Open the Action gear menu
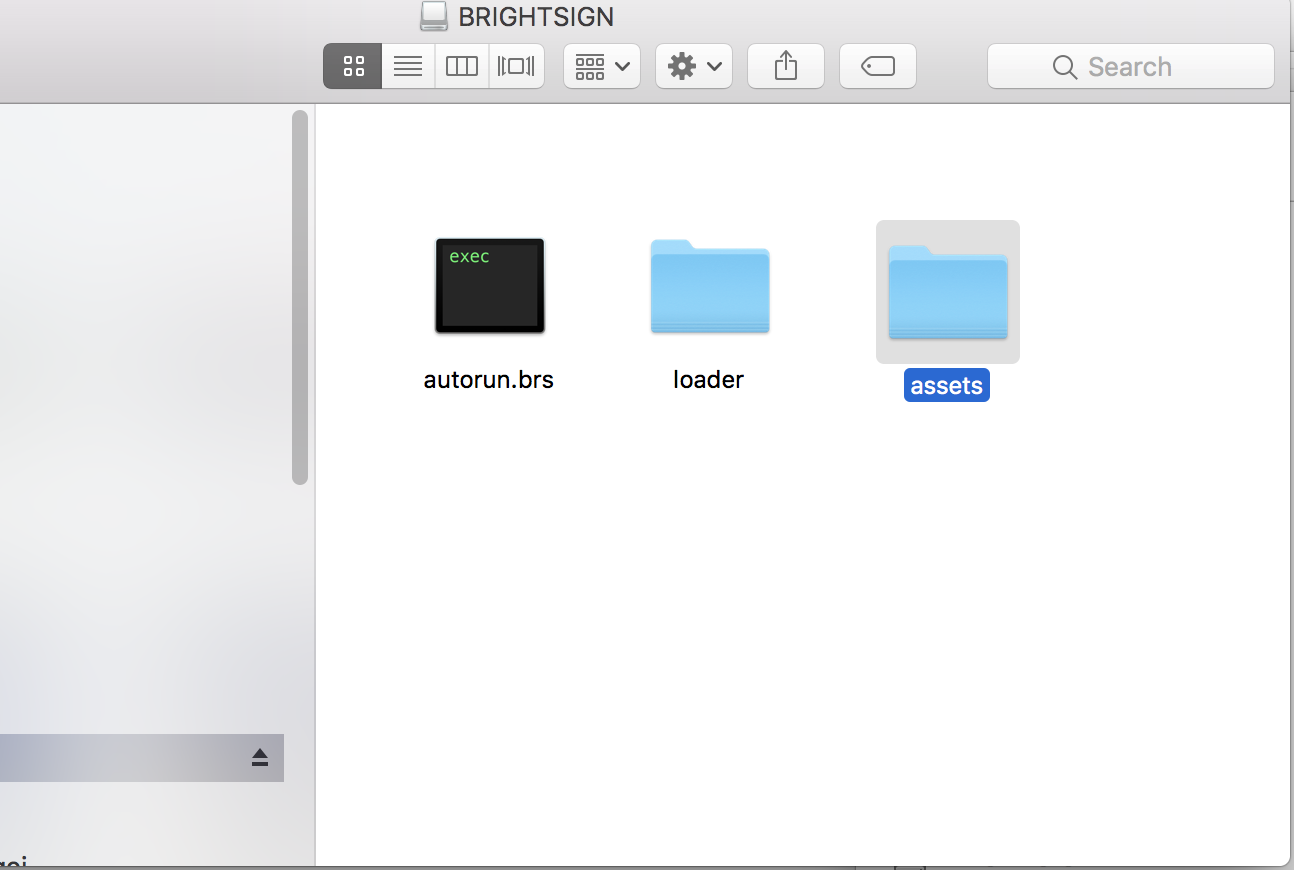 pos(694,67)
